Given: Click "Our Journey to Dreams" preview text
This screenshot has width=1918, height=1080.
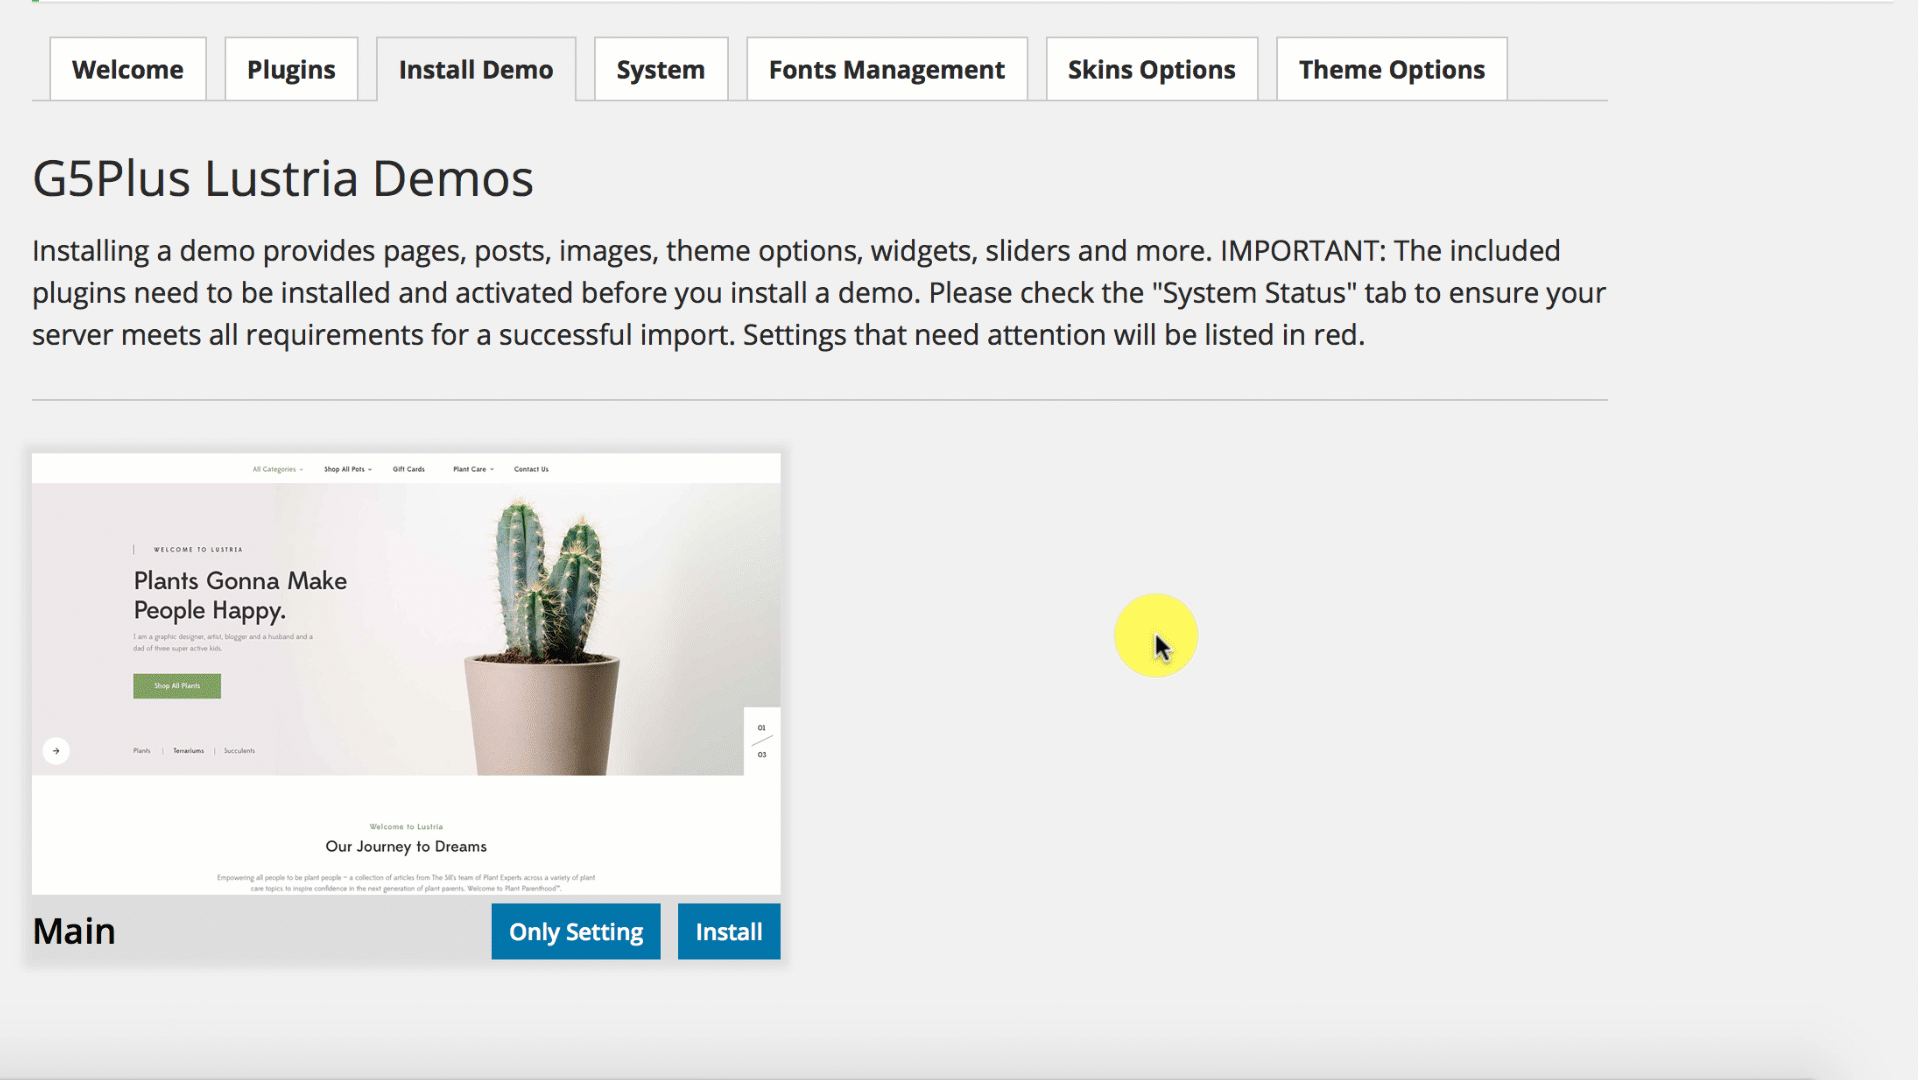Looking at the screenshot, I should point(406,846).
